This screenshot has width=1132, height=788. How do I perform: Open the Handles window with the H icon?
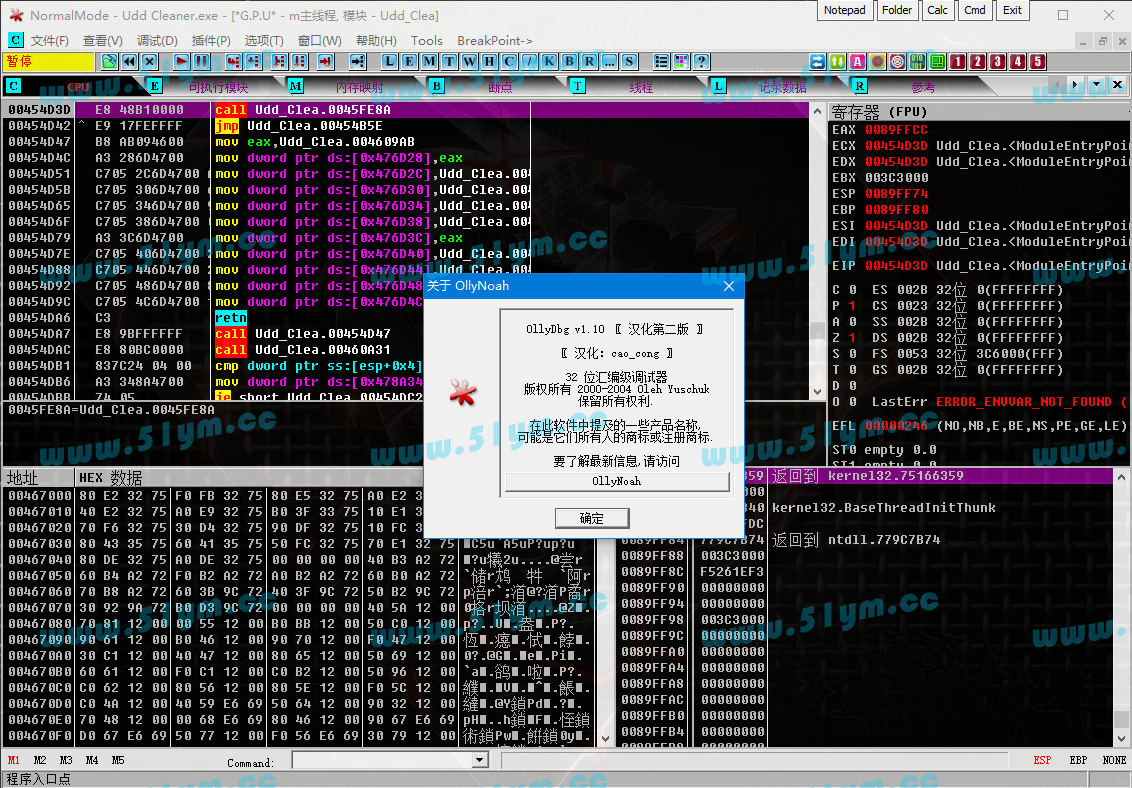coord(489,61)
